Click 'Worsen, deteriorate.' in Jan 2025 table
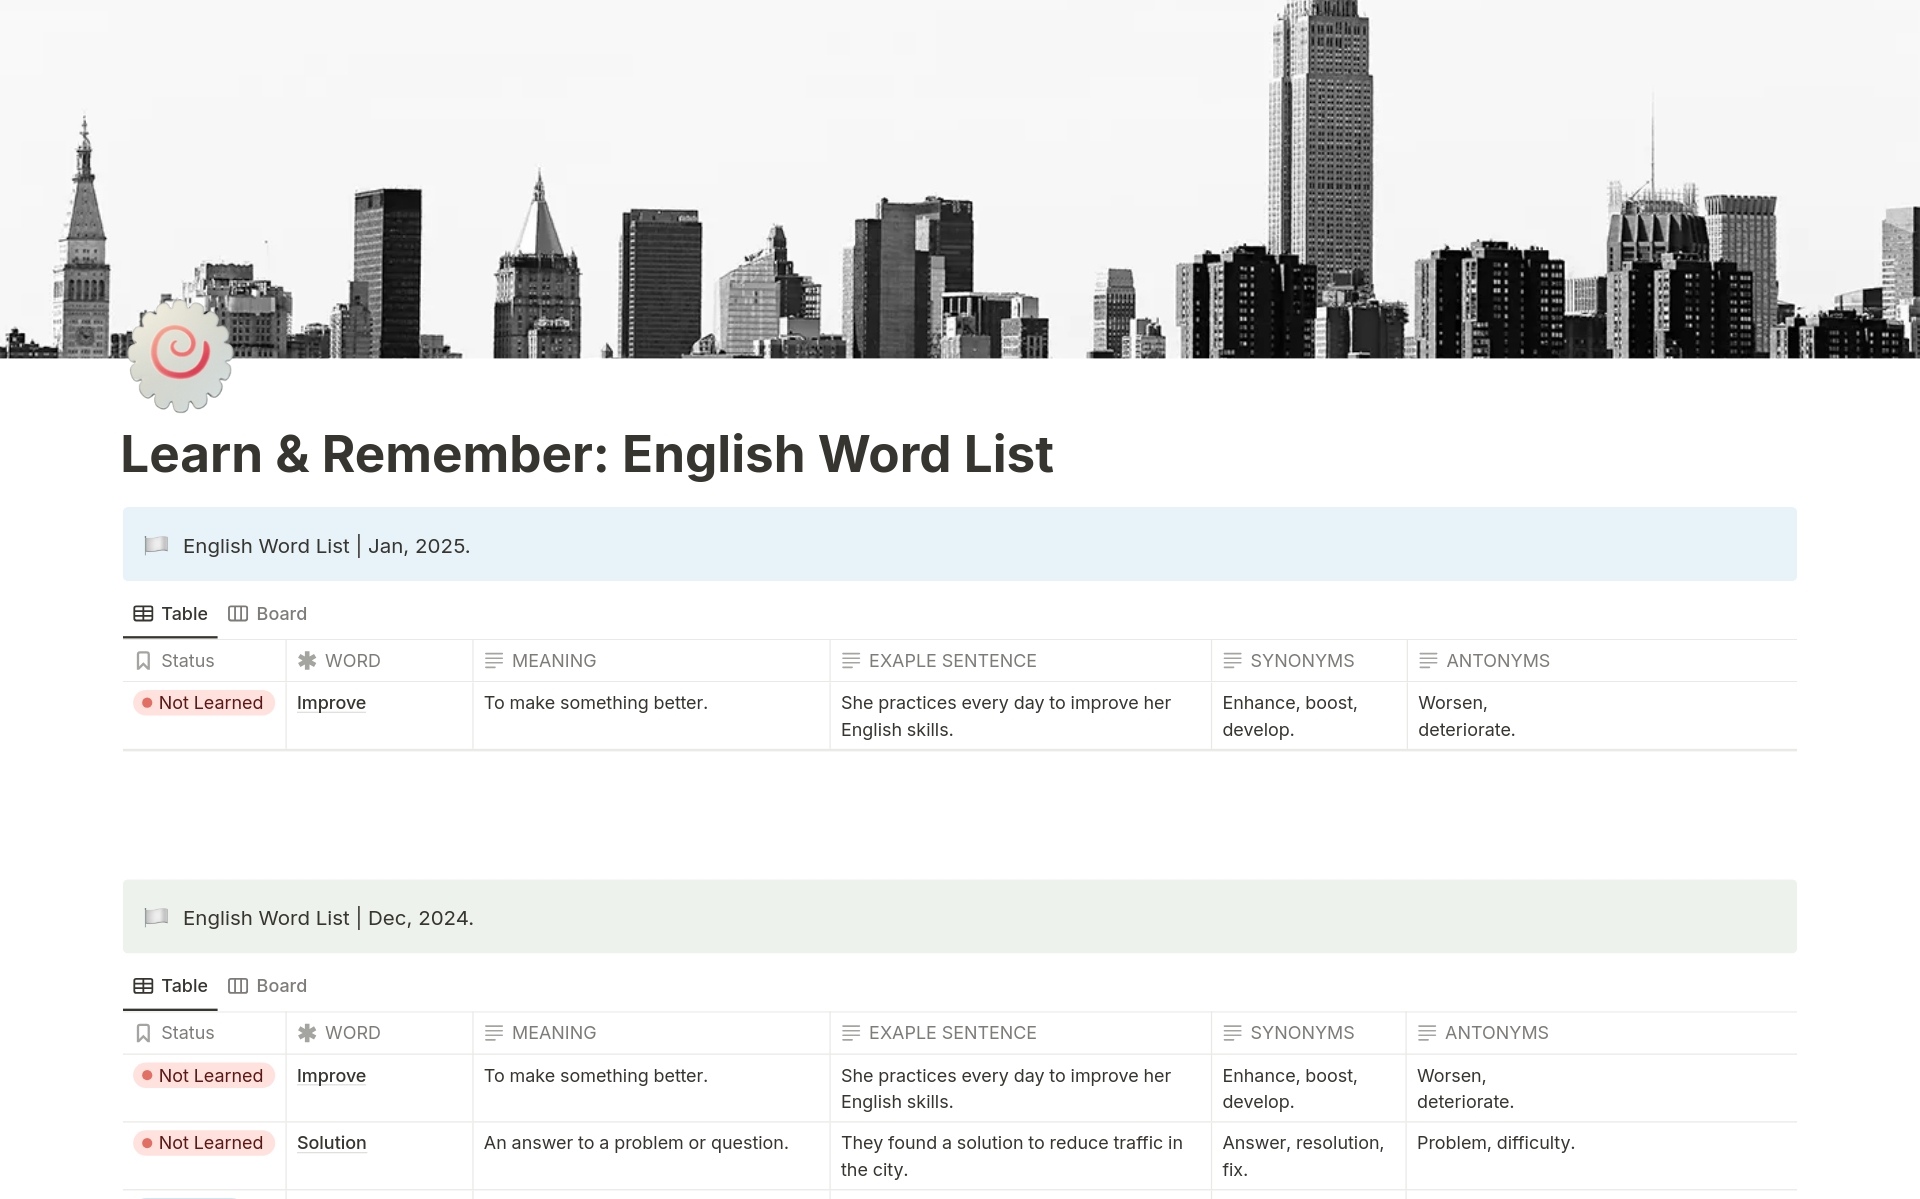The height and width of the screenshot is (1199, 1920). pyautogui.click(x=1466, y=716)
